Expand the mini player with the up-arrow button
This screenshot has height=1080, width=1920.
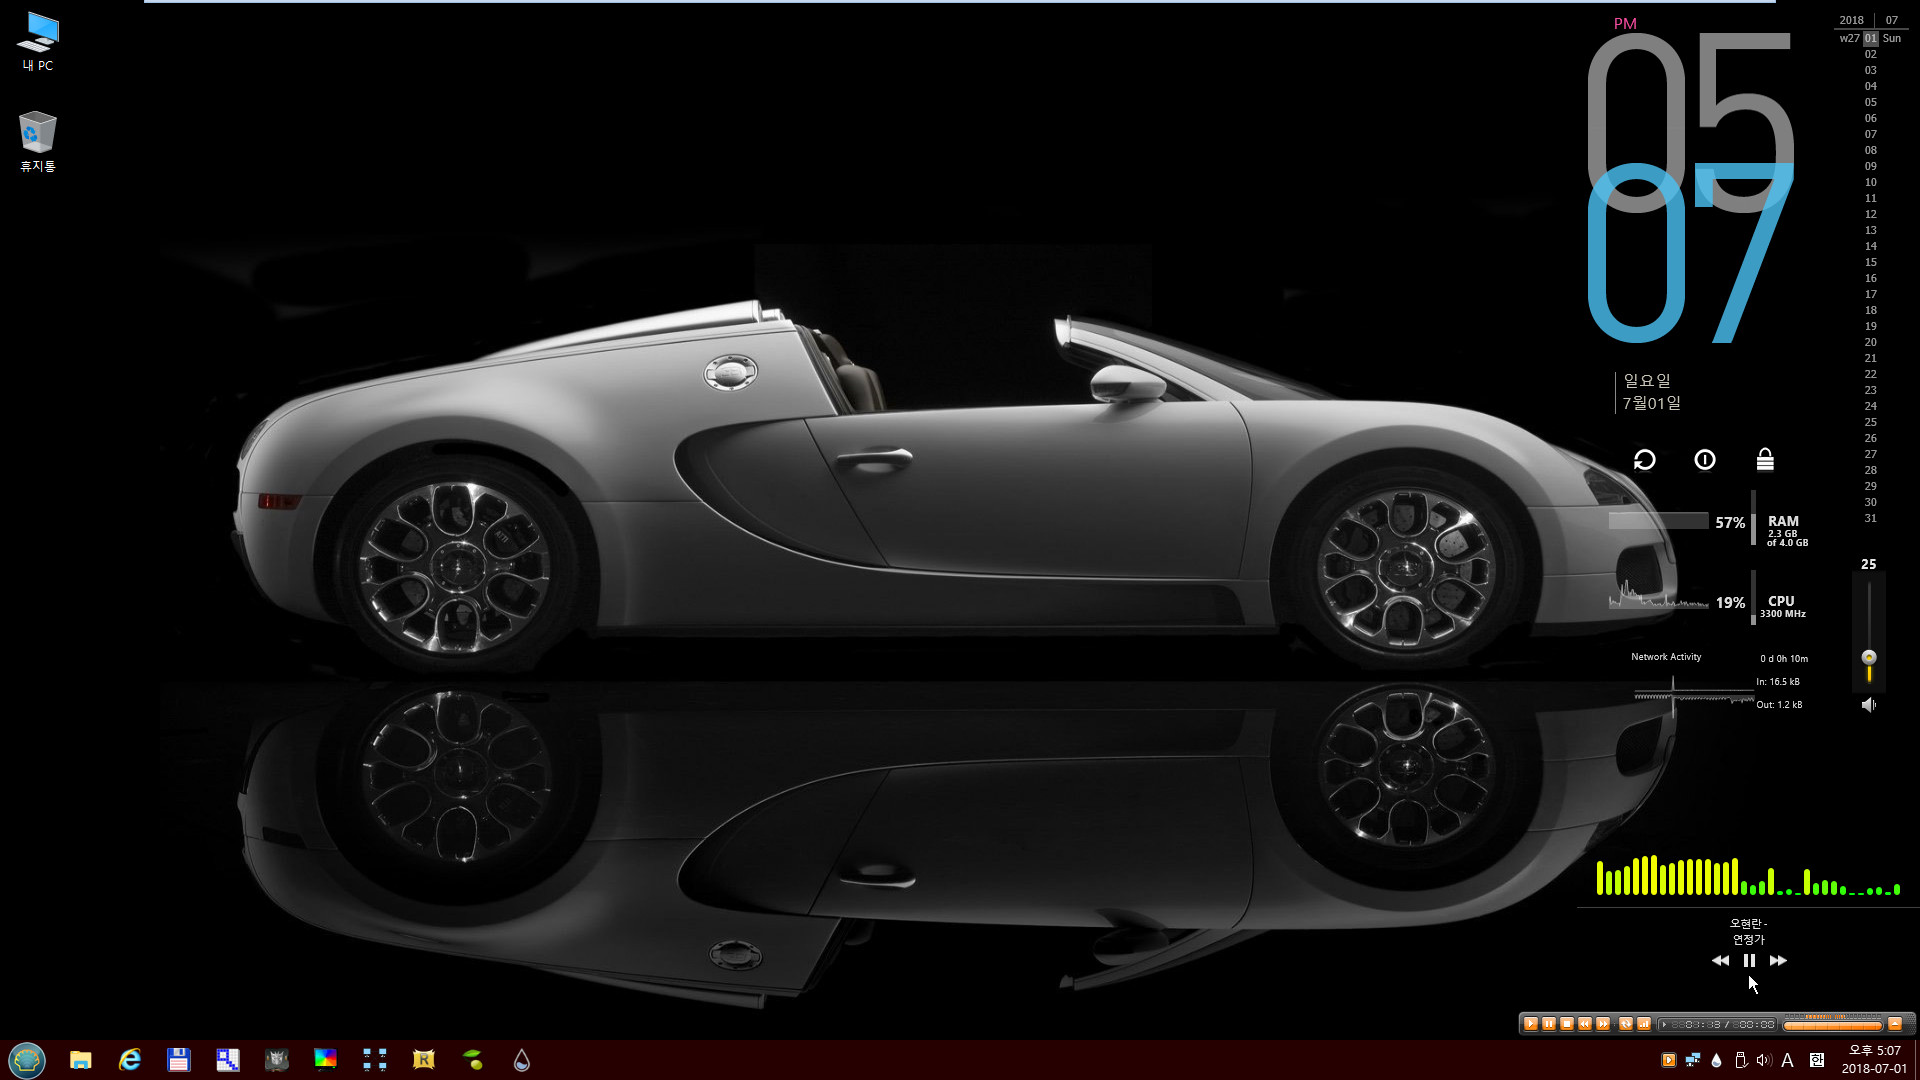[x=1895, y=1024]
